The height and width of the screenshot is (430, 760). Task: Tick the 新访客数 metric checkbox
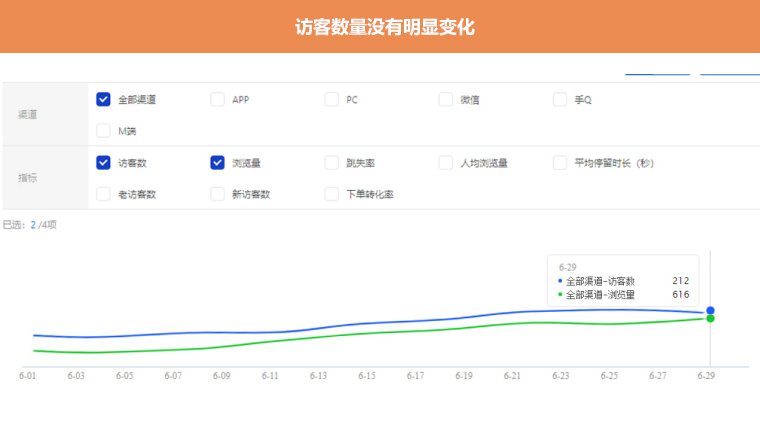click(x=217, y=194)
